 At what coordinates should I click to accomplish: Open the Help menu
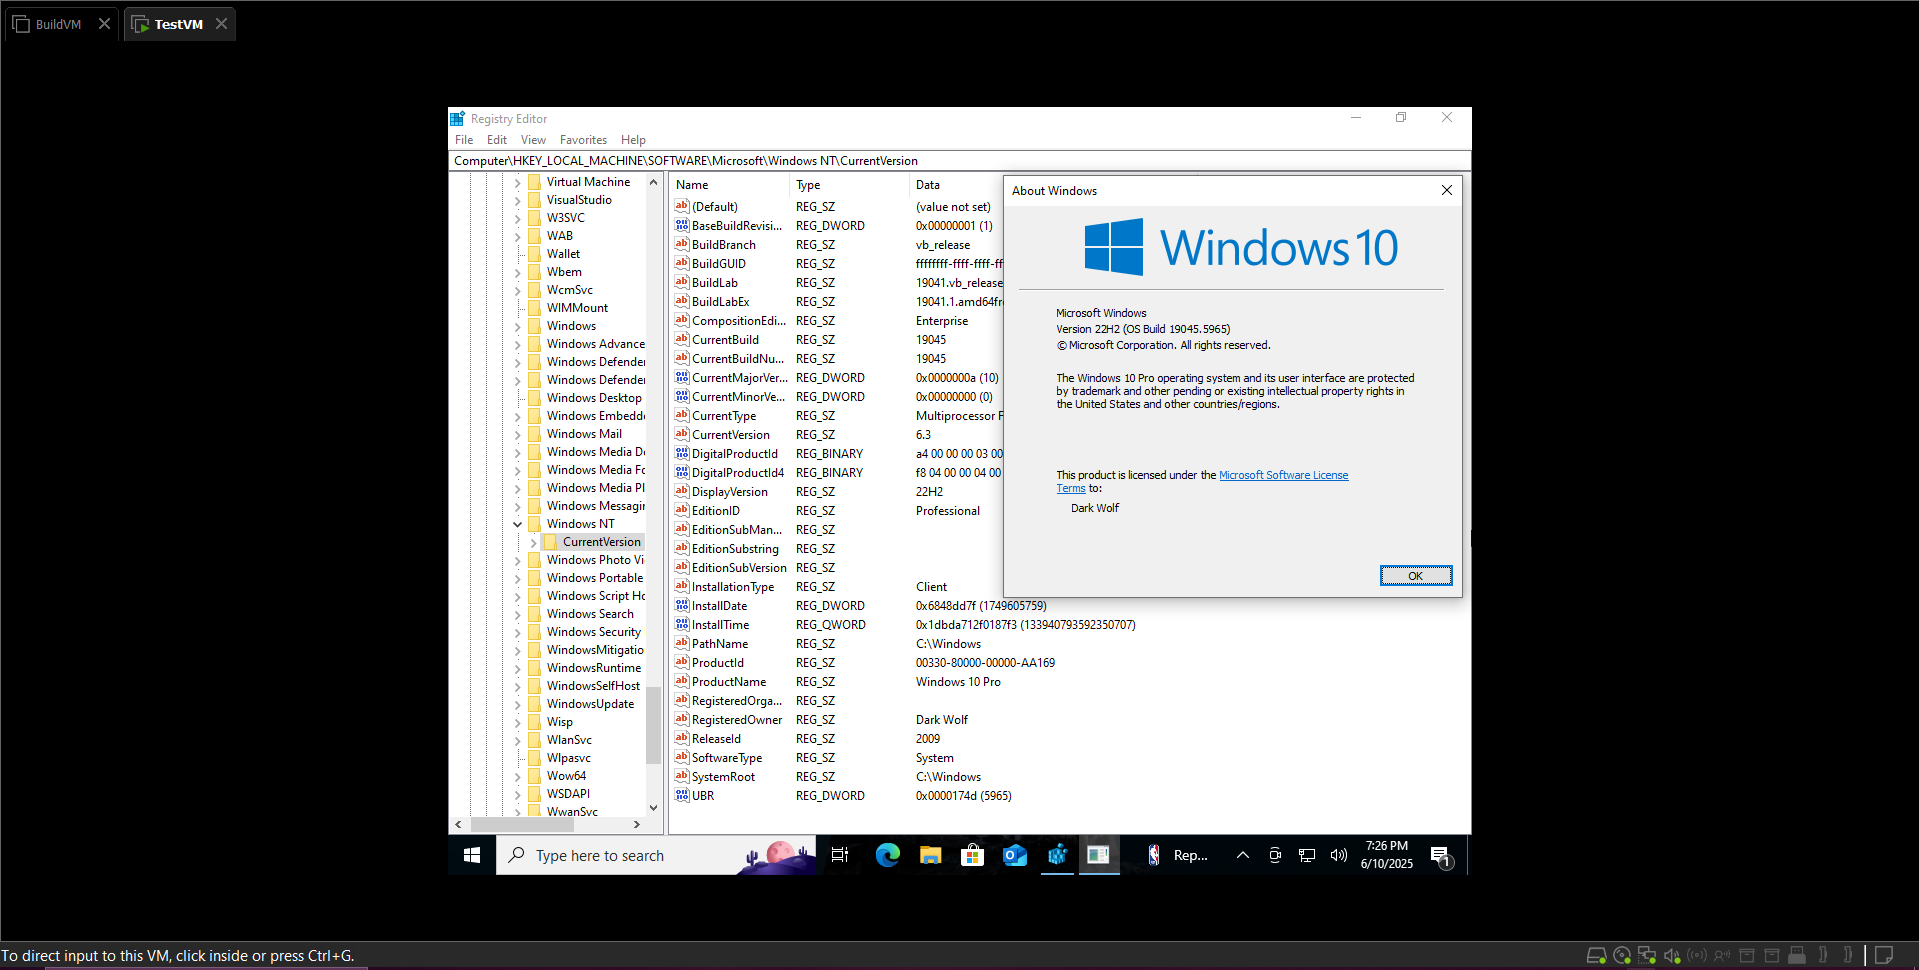[x=633, y=140]
